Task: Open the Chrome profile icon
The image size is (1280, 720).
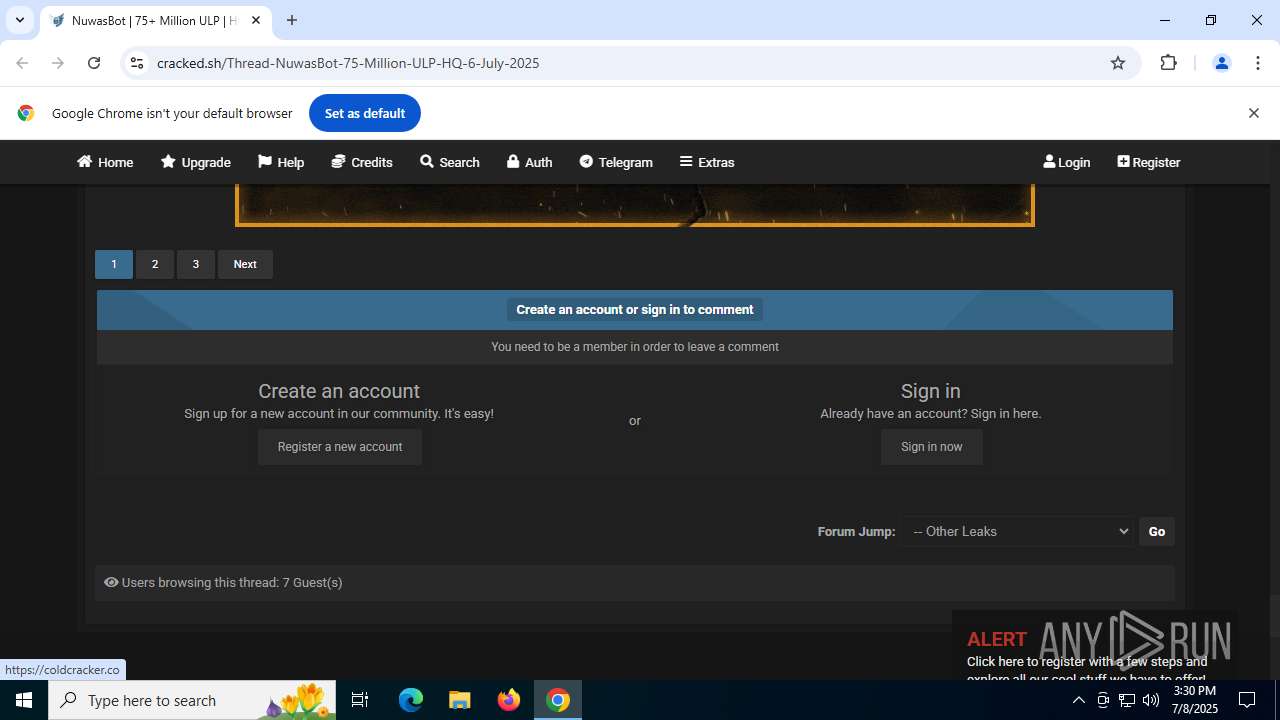Action: tap(1221, 63)
